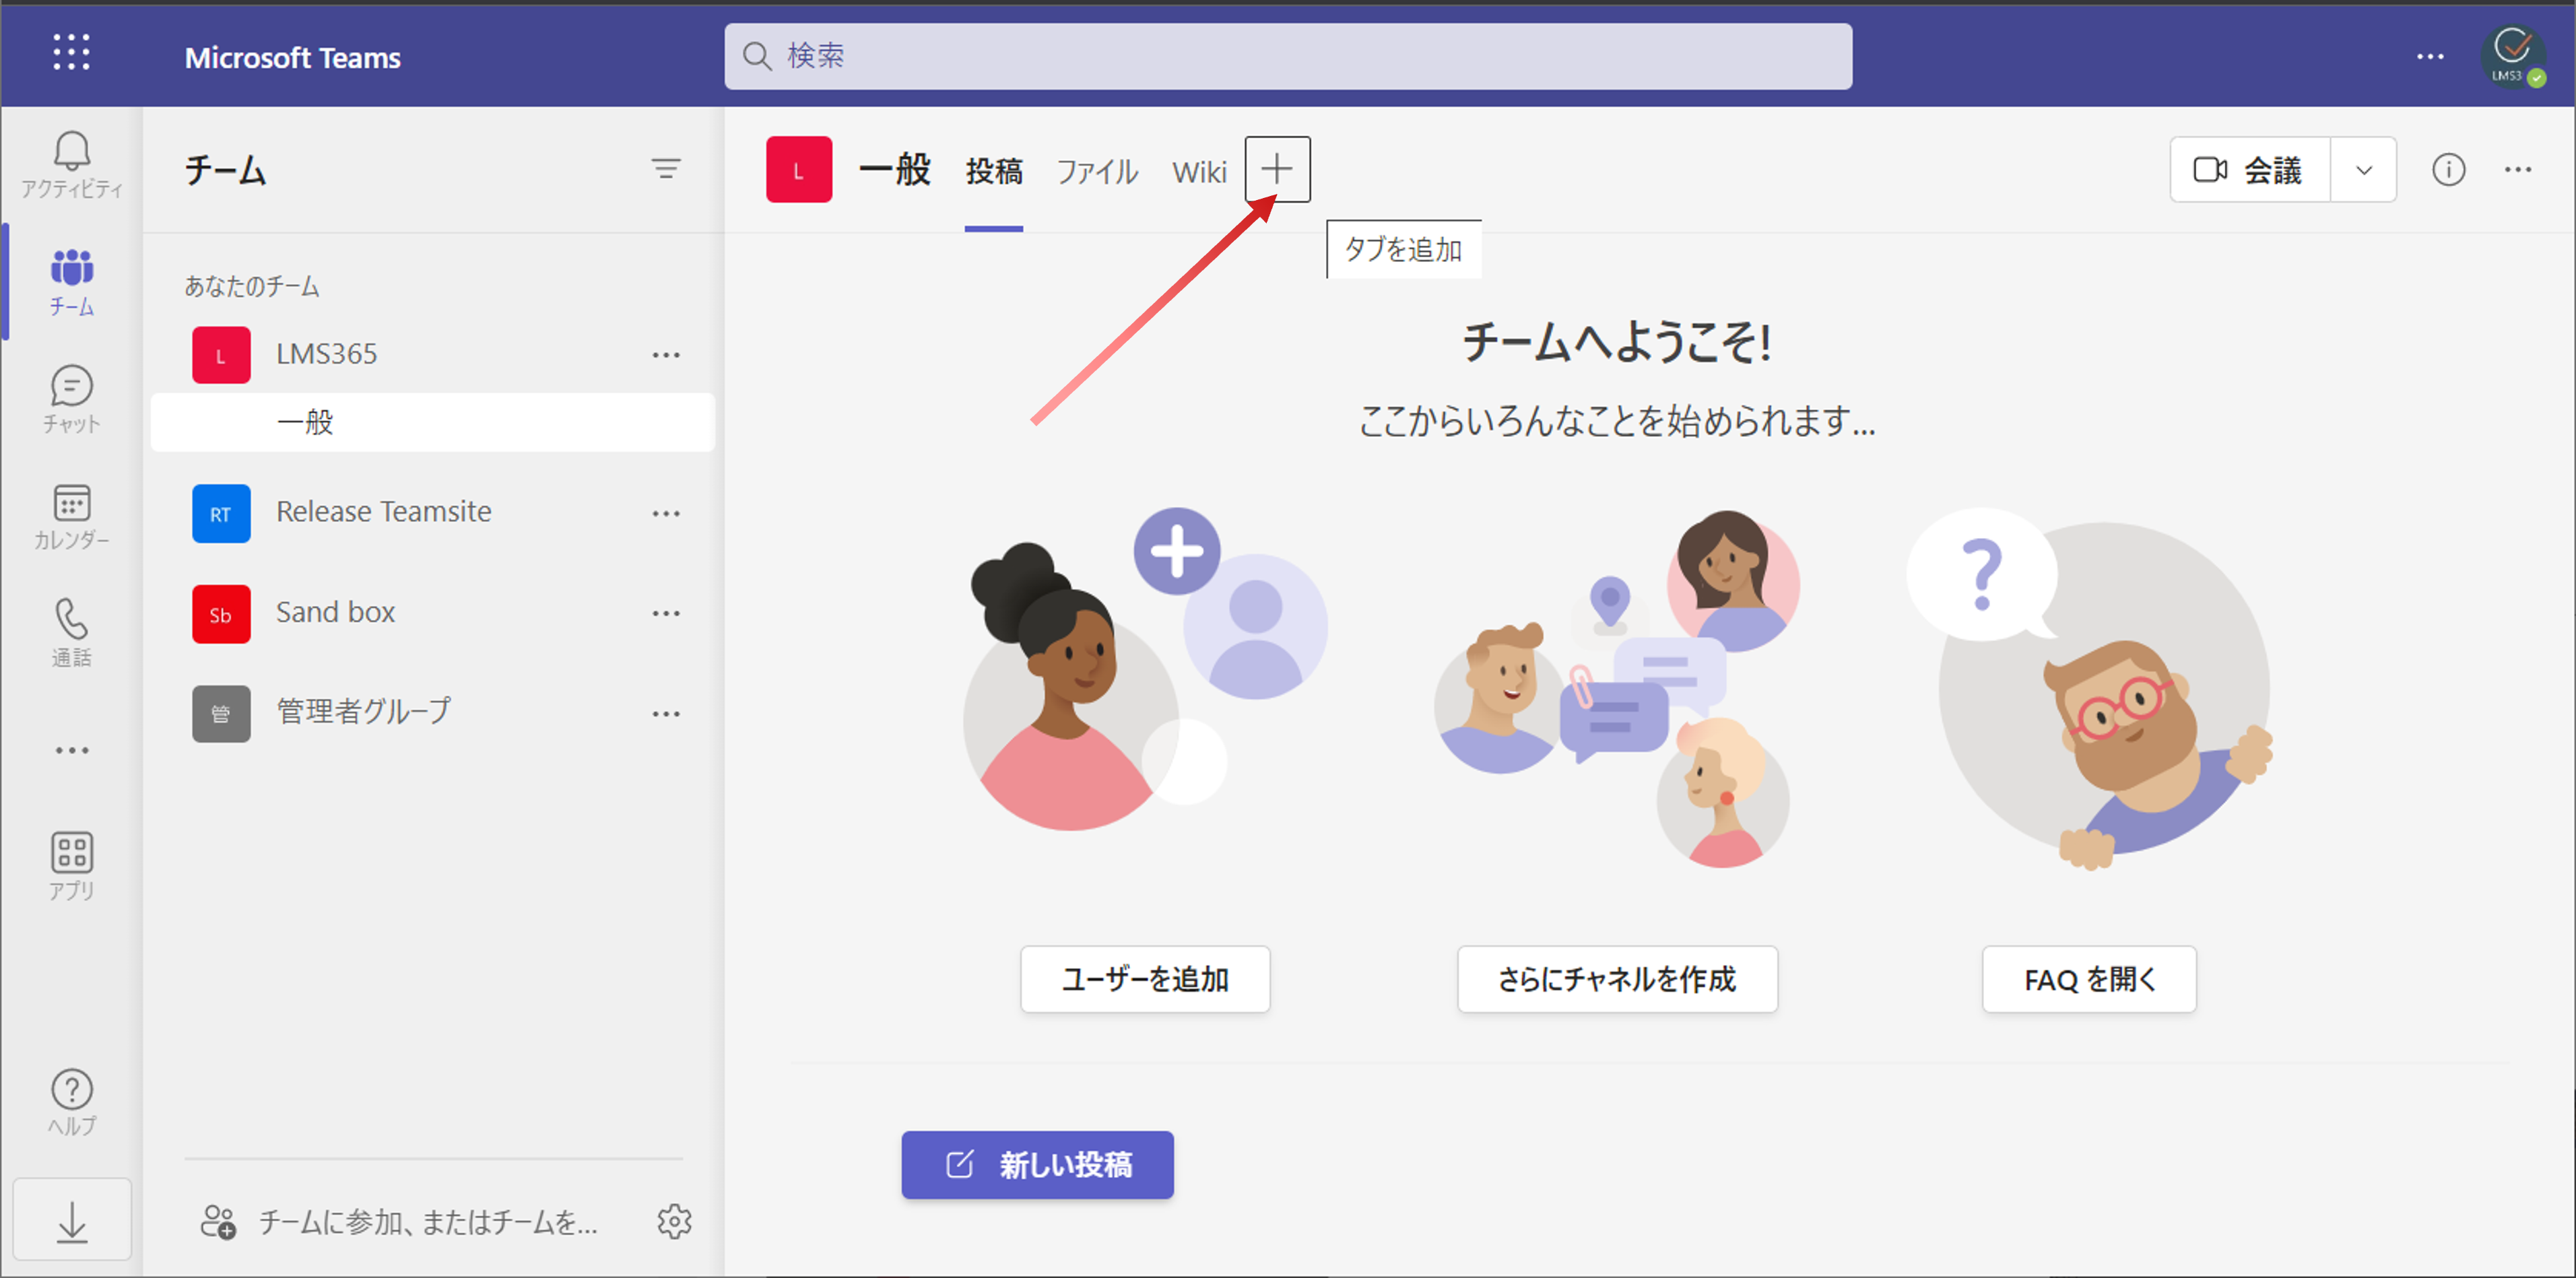Start 新しい投稿 new post
Screen dimensions: 2576x1278
(x=1037, y=1164)
